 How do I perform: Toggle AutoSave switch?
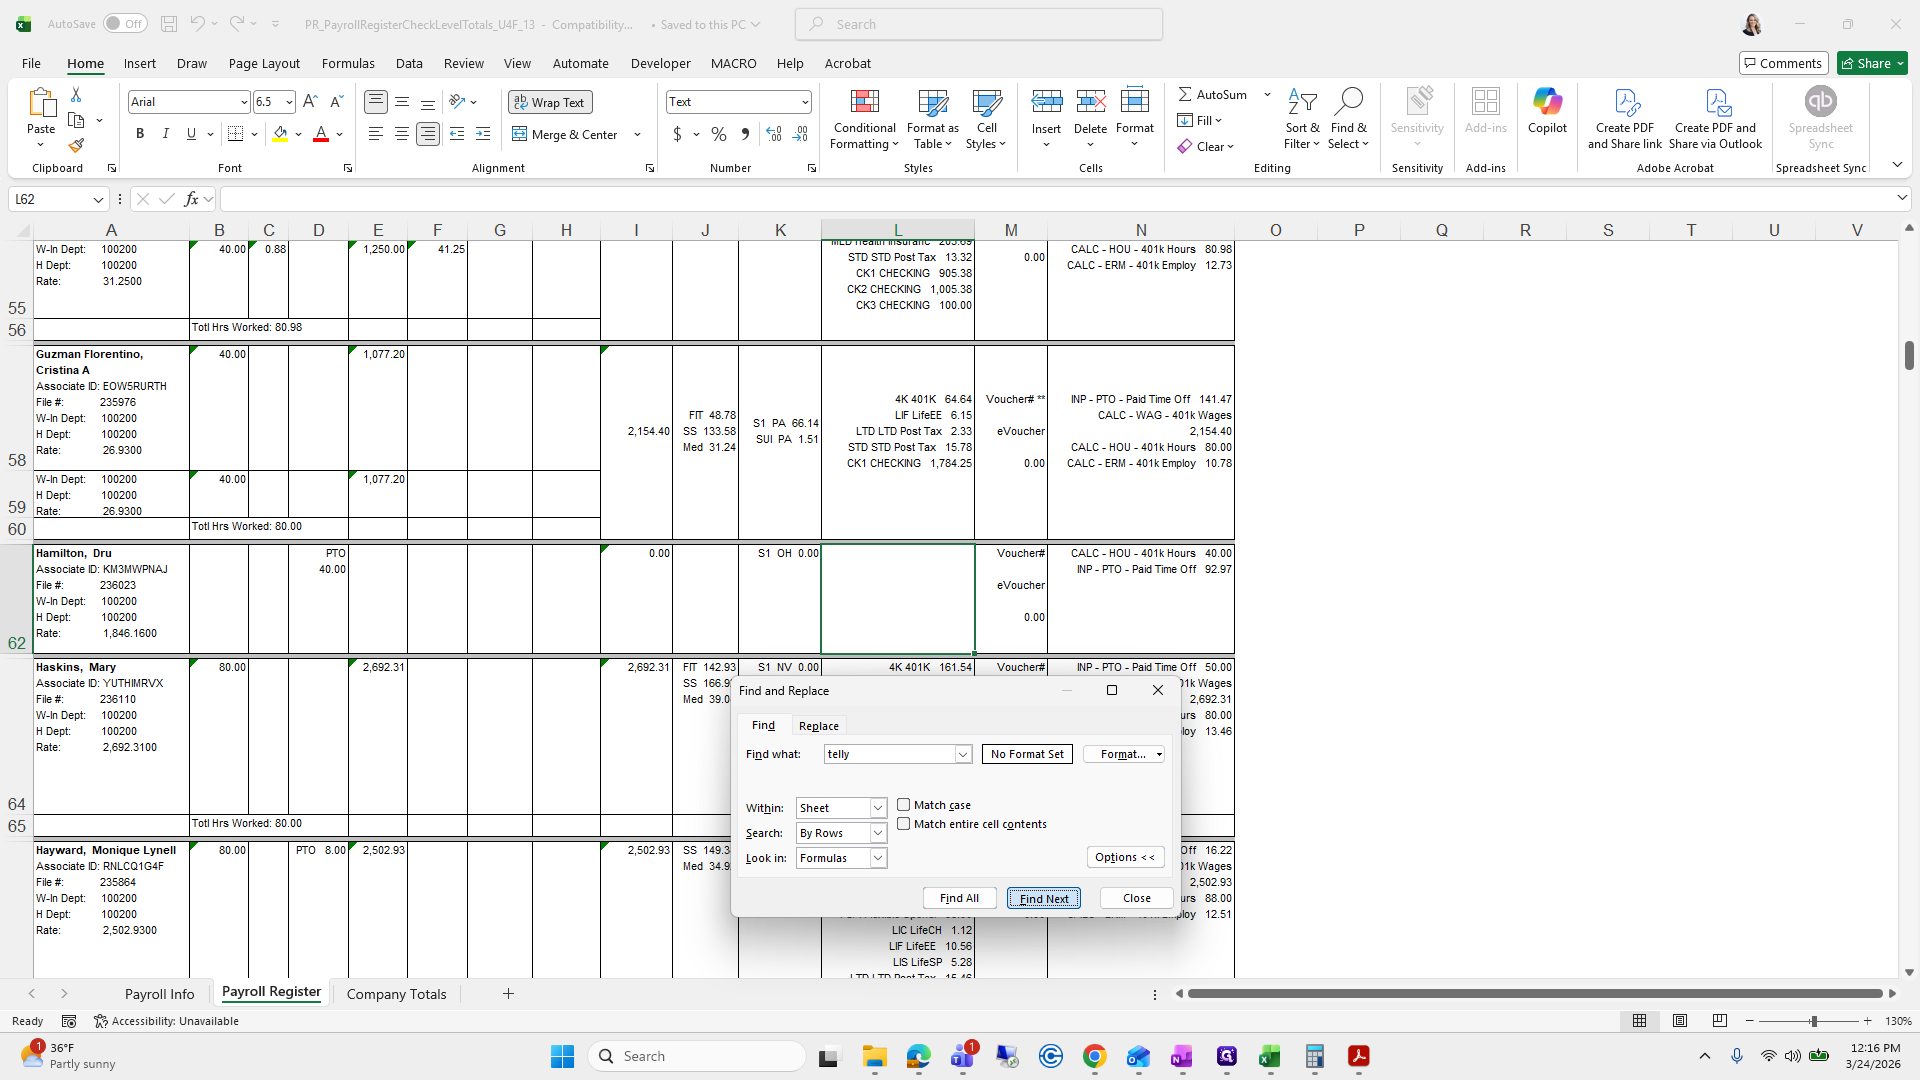(125, 24)
